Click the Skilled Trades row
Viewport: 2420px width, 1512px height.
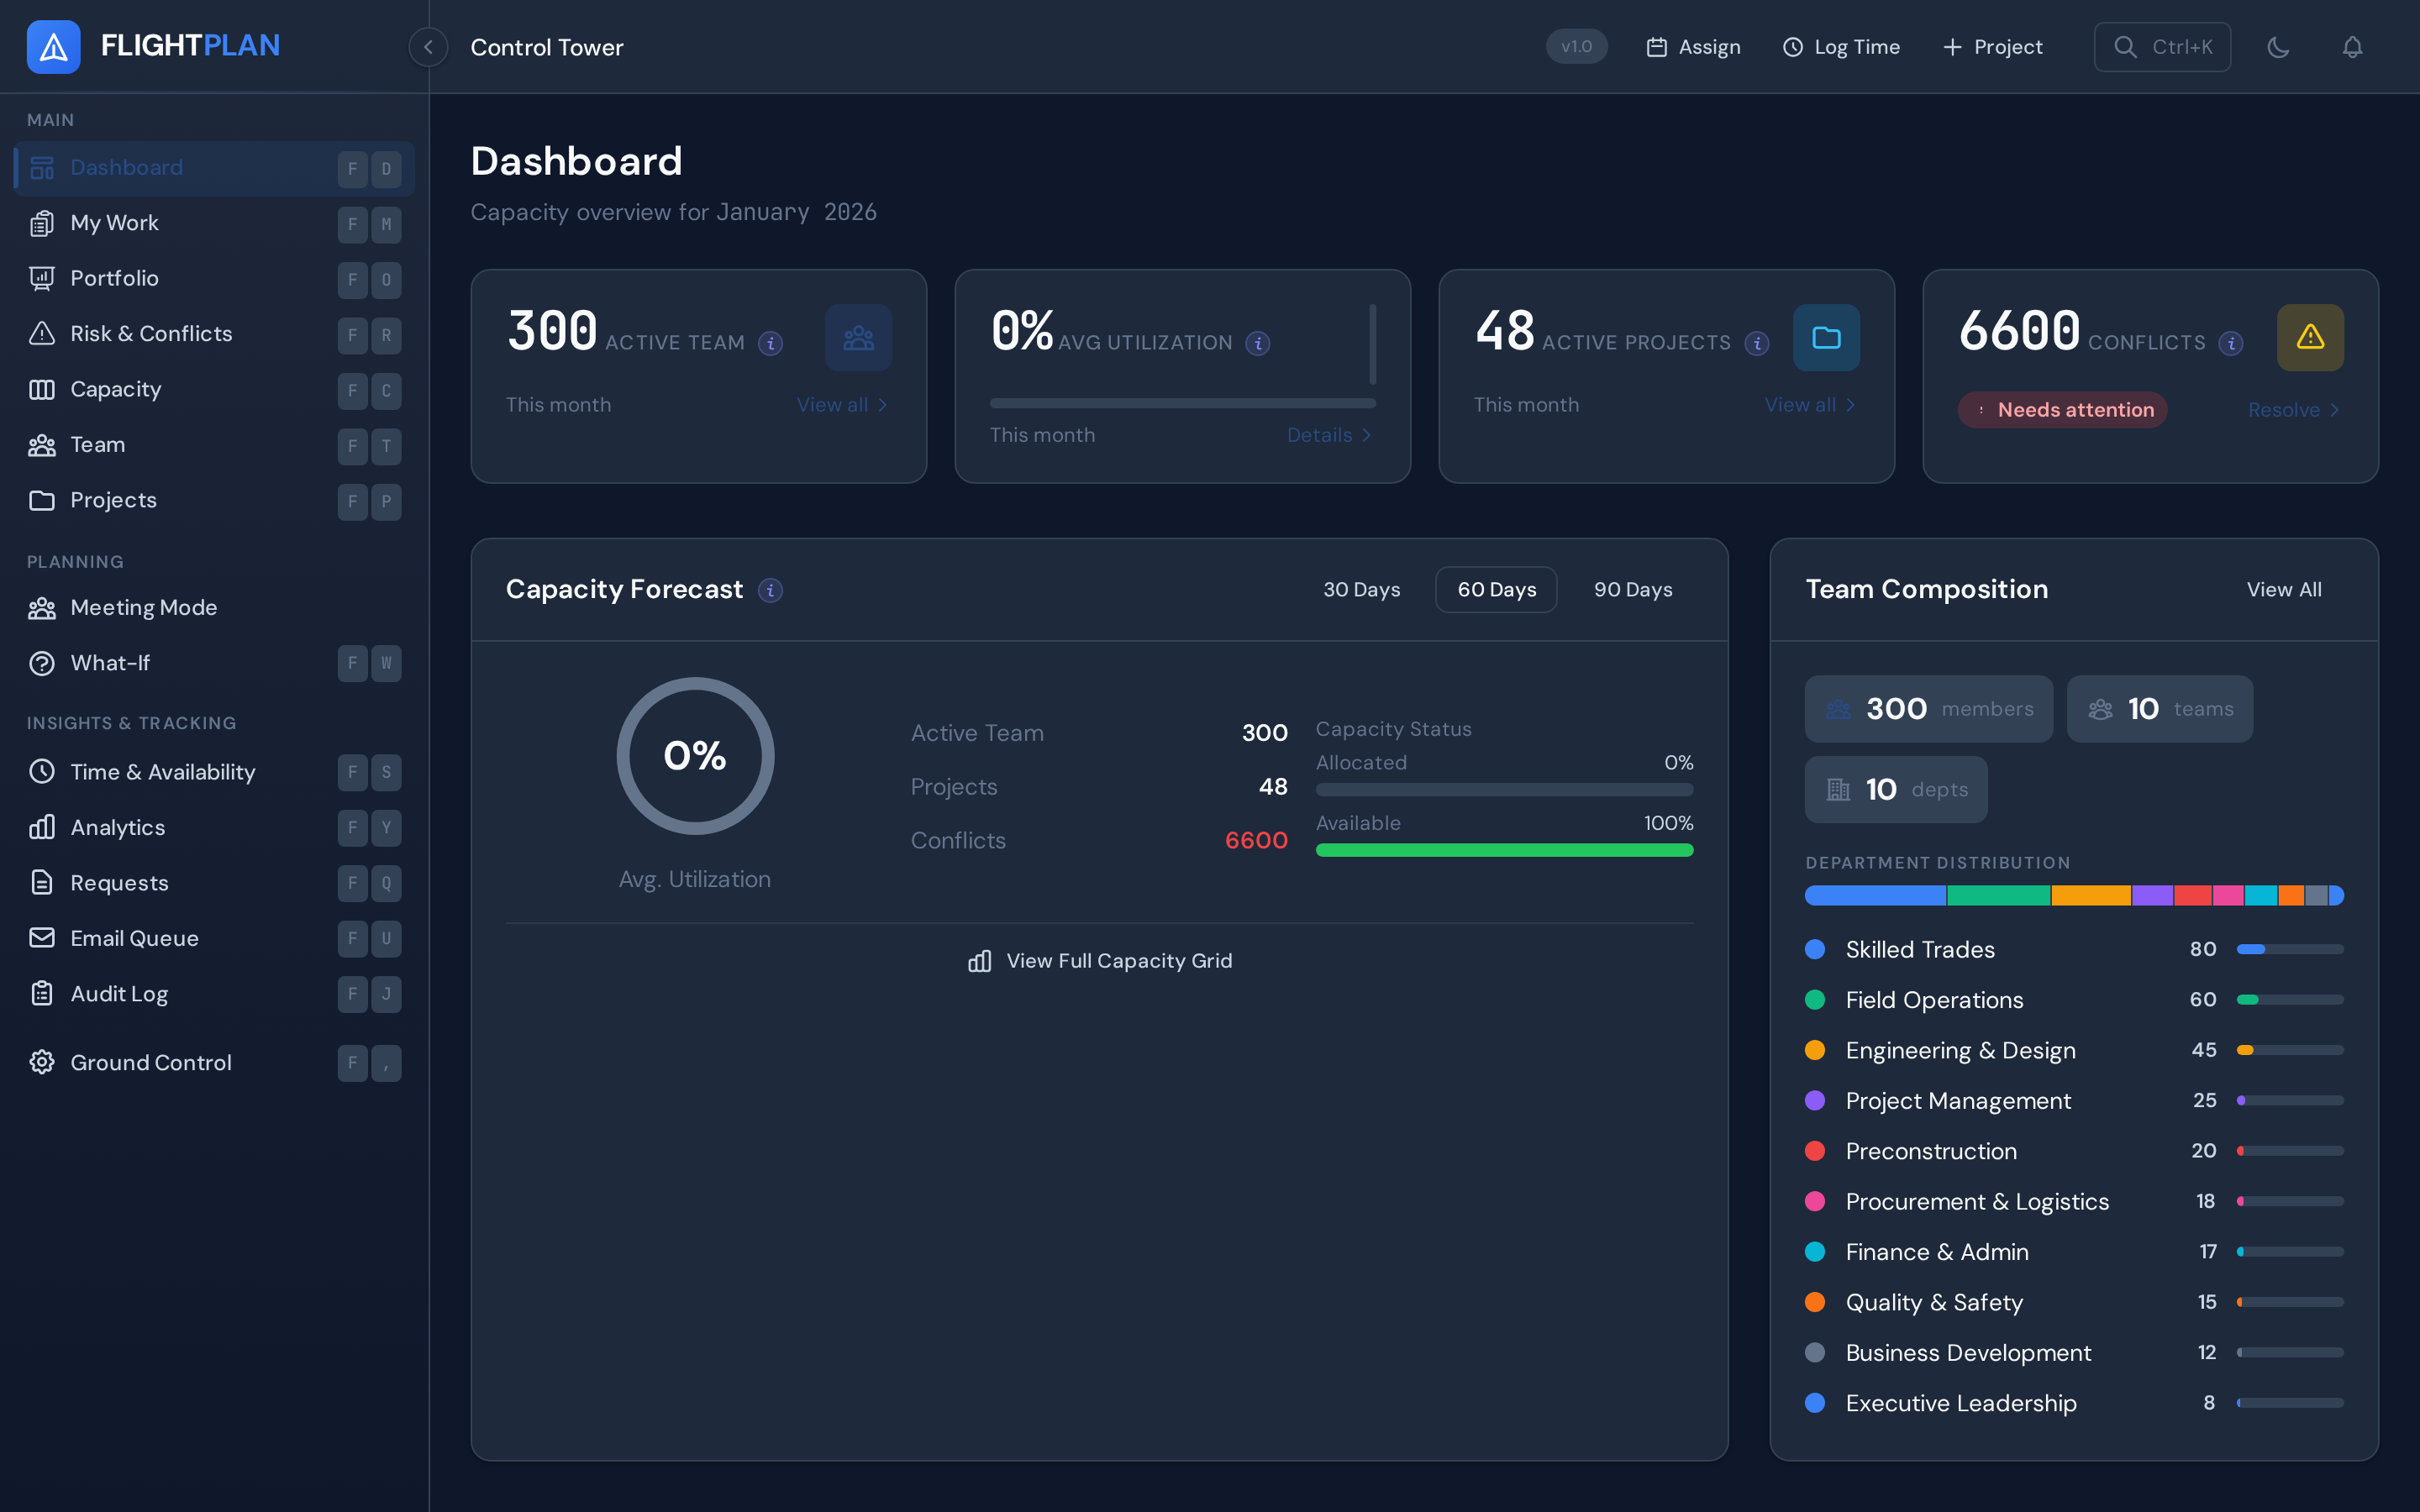click(x=2074, y=950)
